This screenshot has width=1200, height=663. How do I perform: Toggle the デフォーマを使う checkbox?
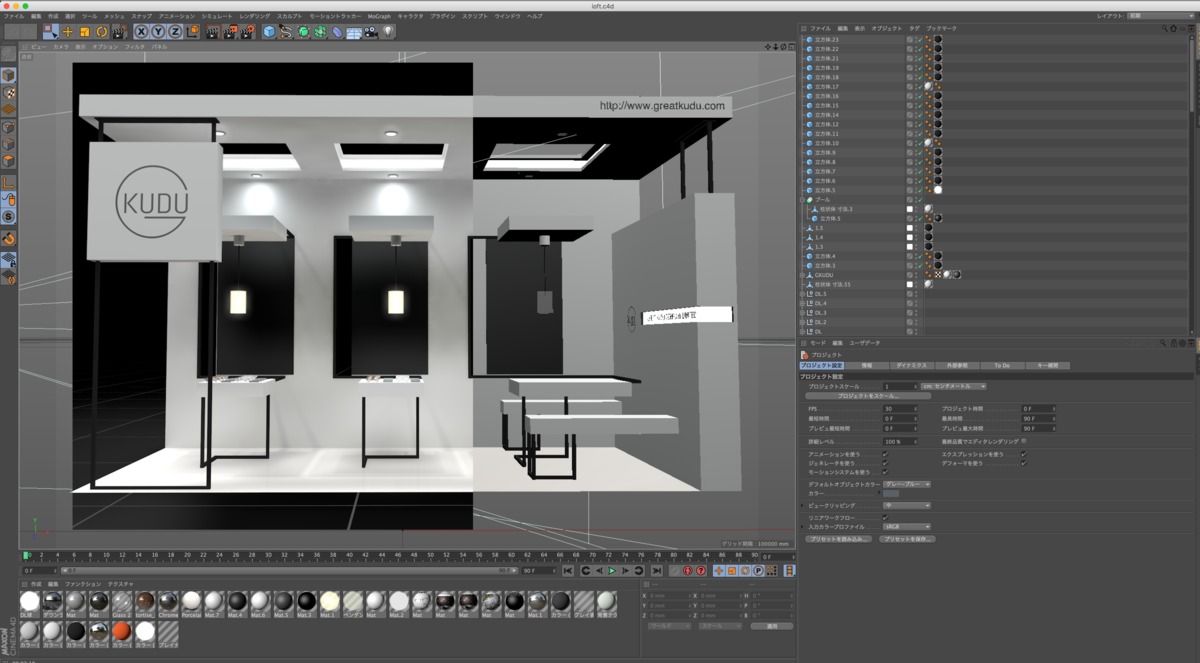pyautogui.click(x=1022, y=463)
